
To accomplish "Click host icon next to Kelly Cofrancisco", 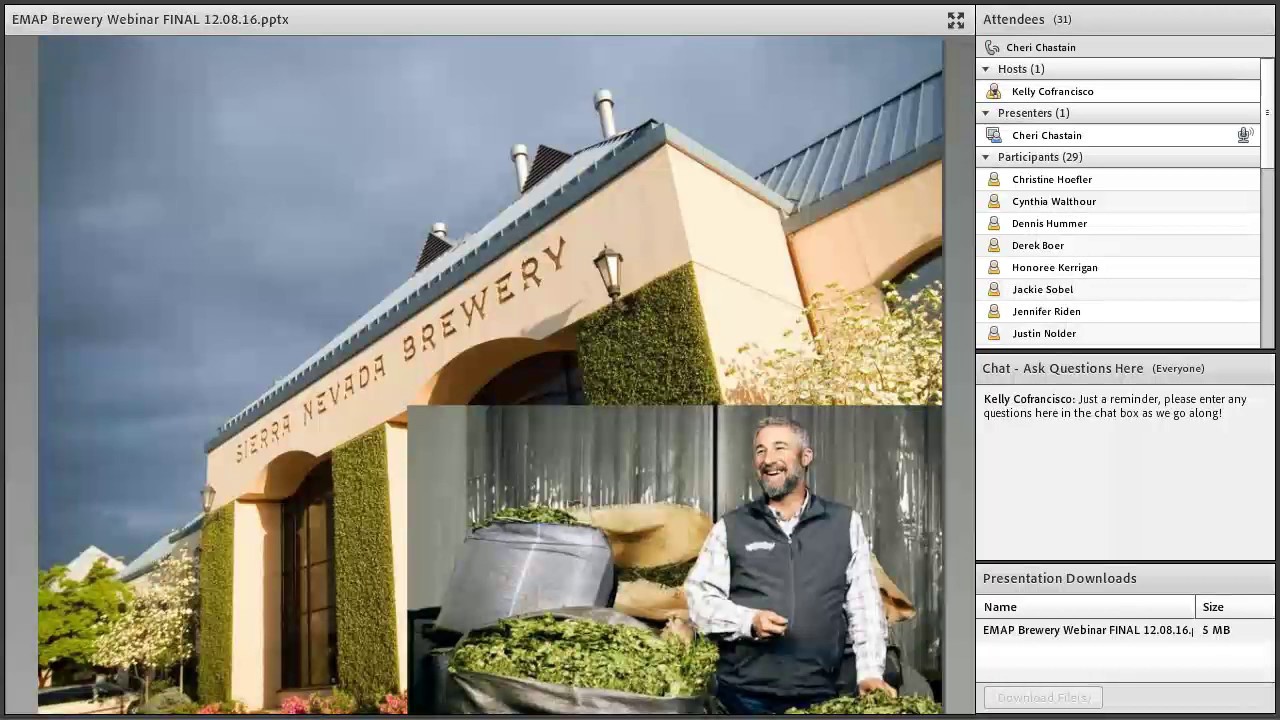I will (x=993, y=91).
